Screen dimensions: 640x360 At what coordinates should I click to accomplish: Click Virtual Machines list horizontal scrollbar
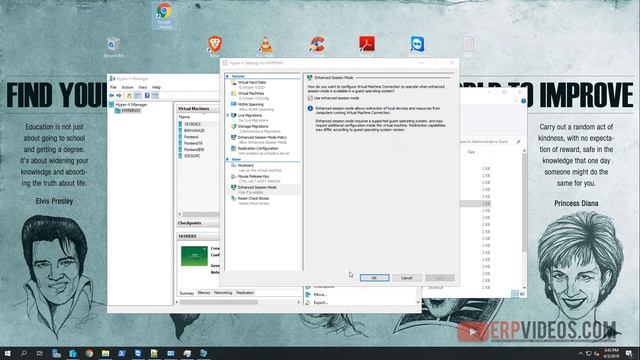pyautogui.click(x=201, y=214)
